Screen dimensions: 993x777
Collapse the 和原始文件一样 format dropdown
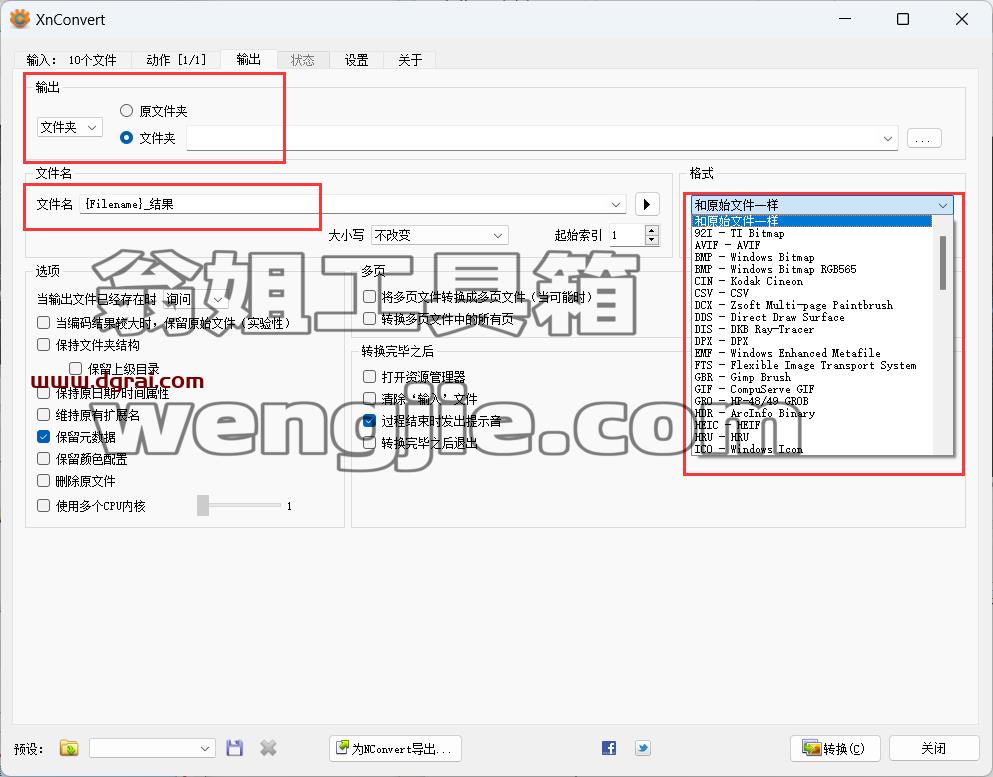tap(822, 205)
